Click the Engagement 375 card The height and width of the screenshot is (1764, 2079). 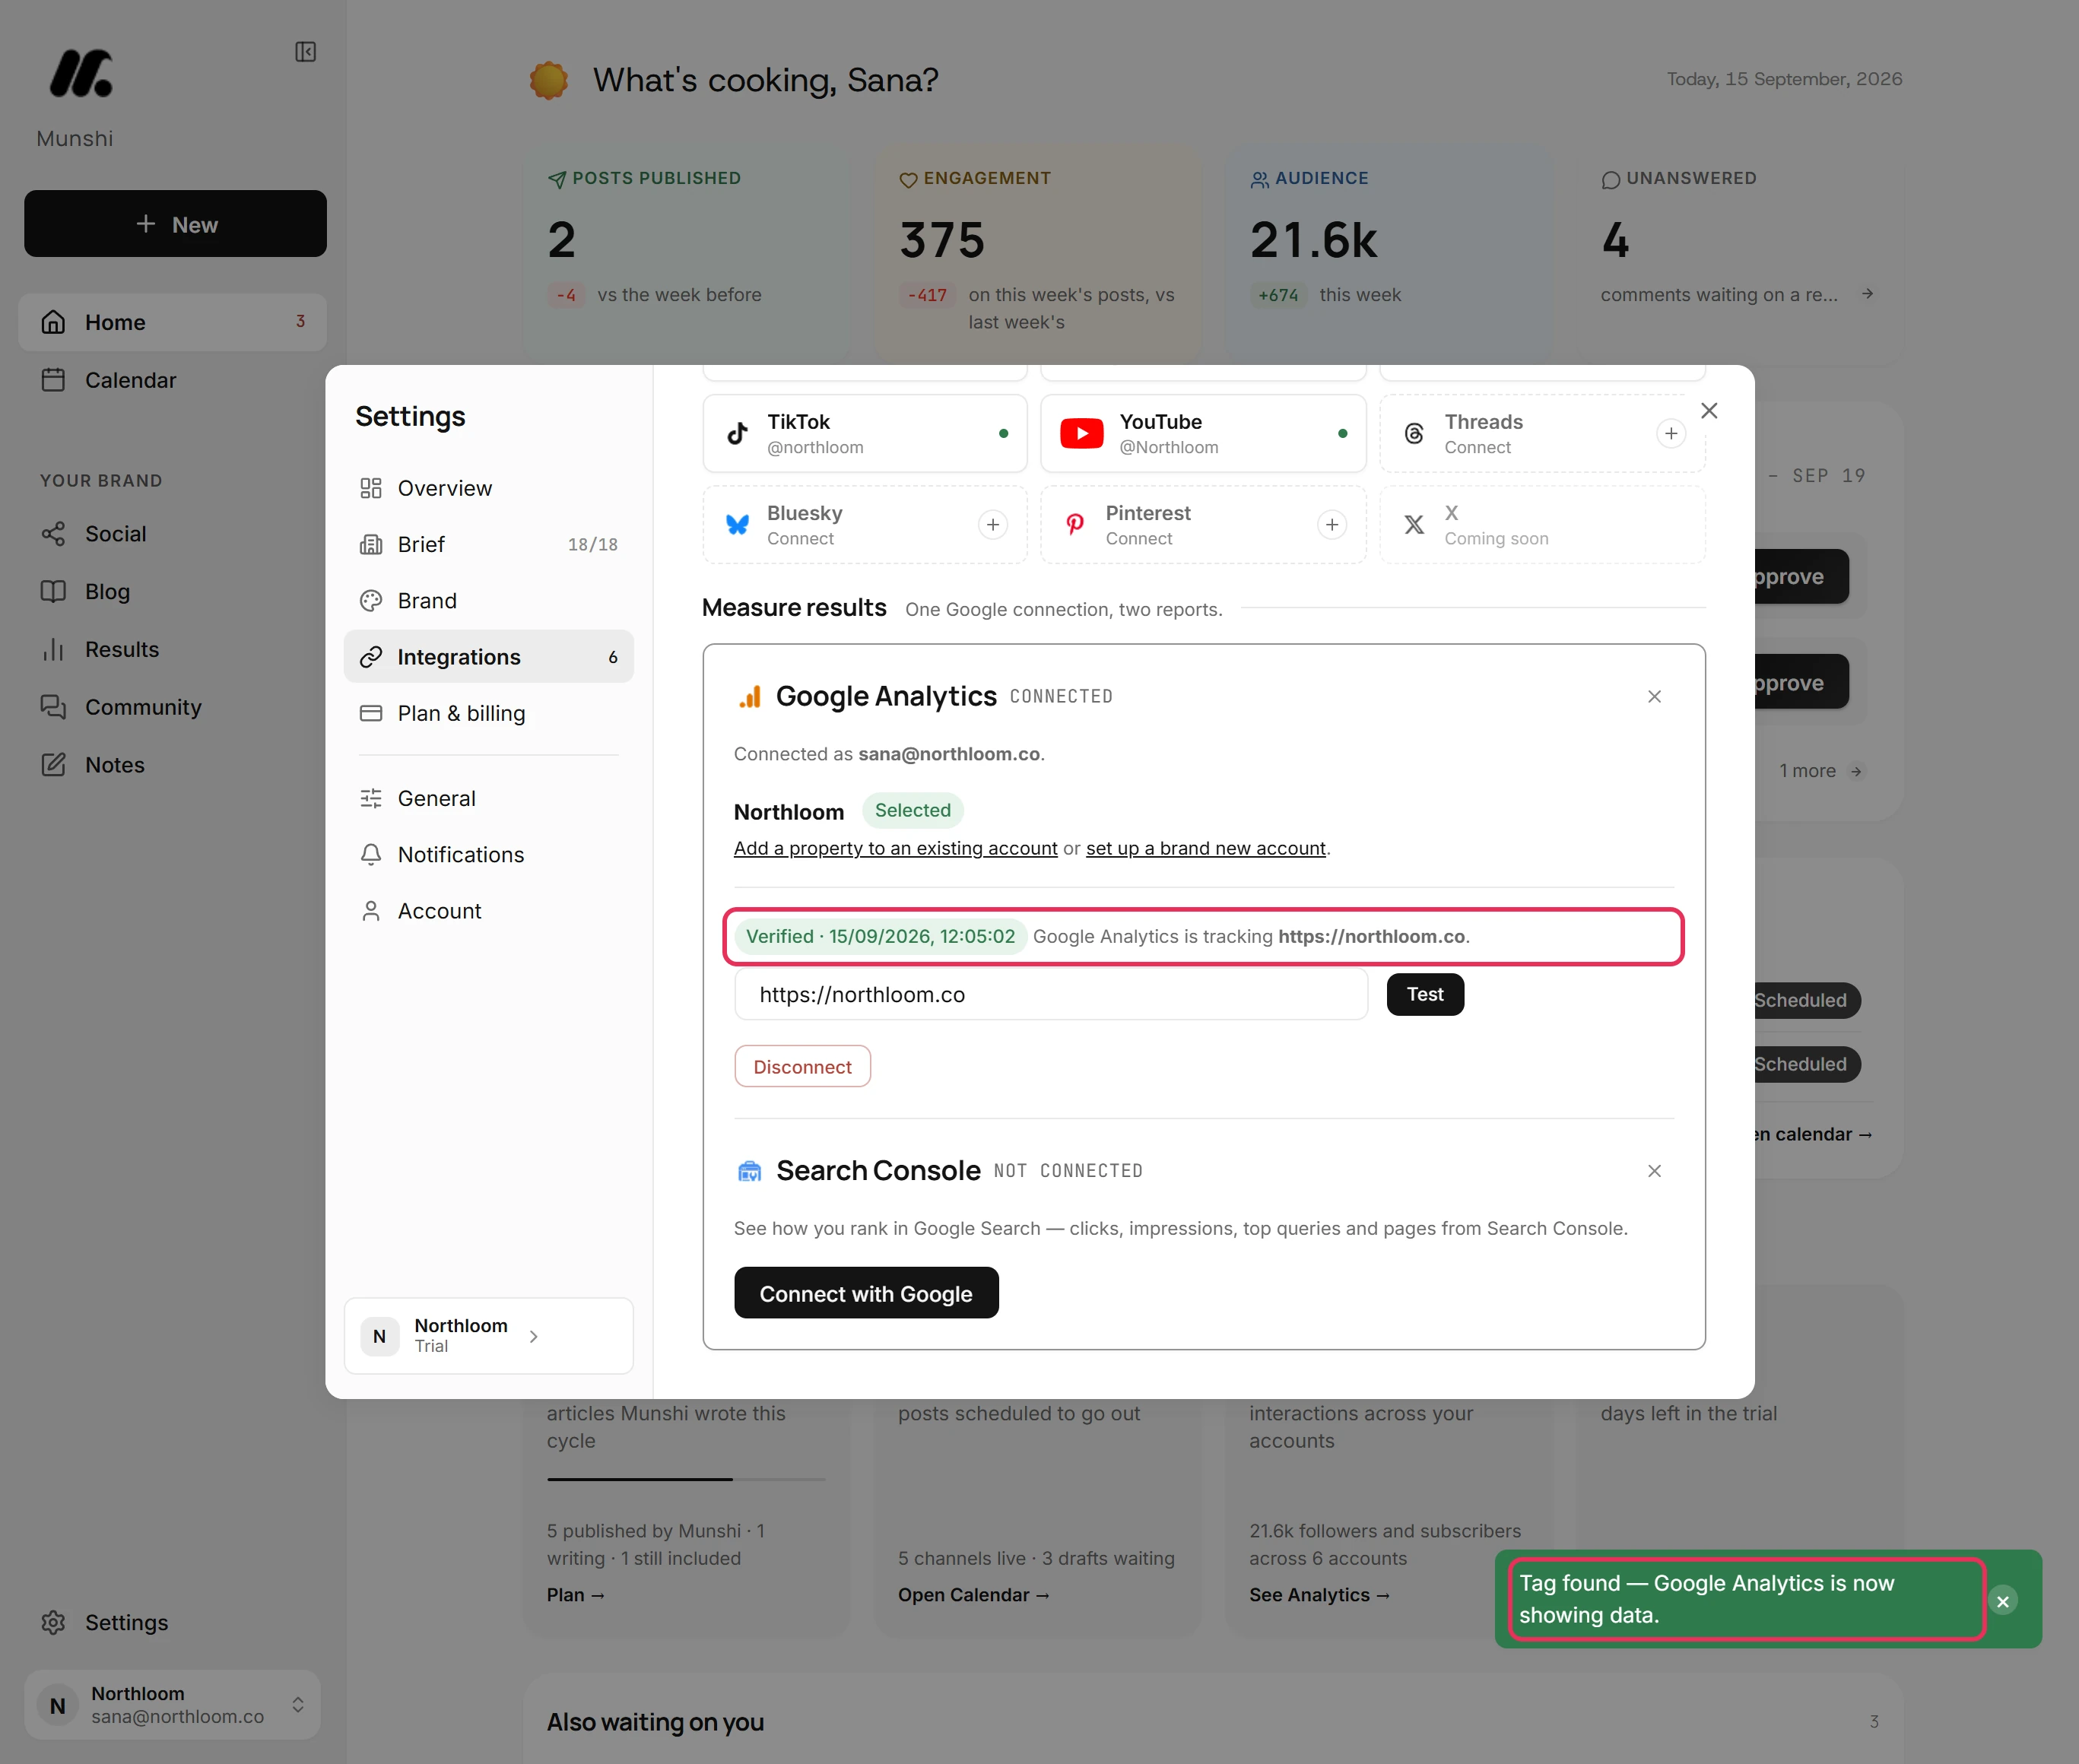1039,255
